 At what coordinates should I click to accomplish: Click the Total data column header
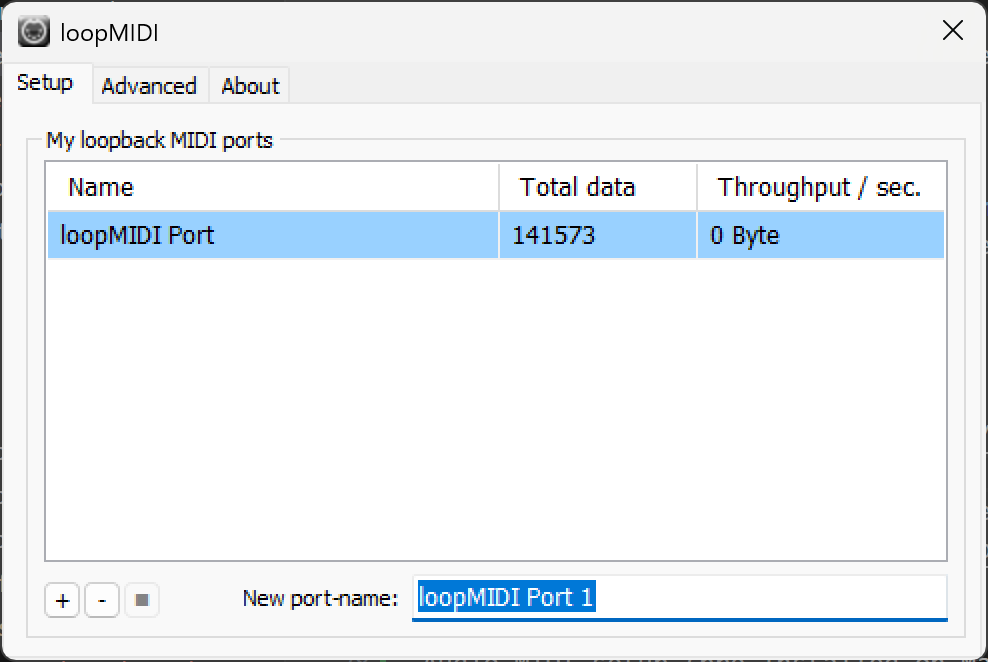click(x=598, y=187)
